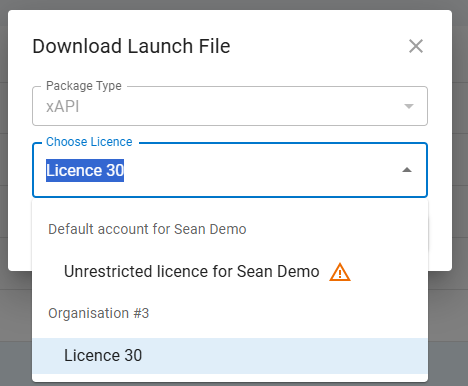This screenshot has width=468, height=386.
Task: Choose the Licence 30 list option
Action: click(230, 355)
